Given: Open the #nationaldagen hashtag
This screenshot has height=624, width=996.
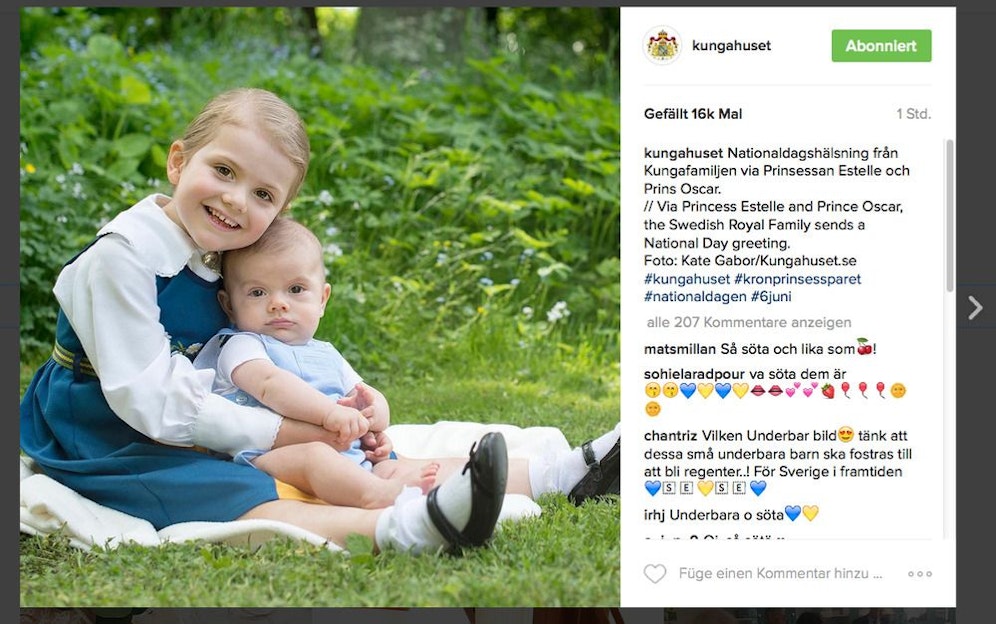Looking at the screenshot, I should pyautogui.click(x=695, y=297).
